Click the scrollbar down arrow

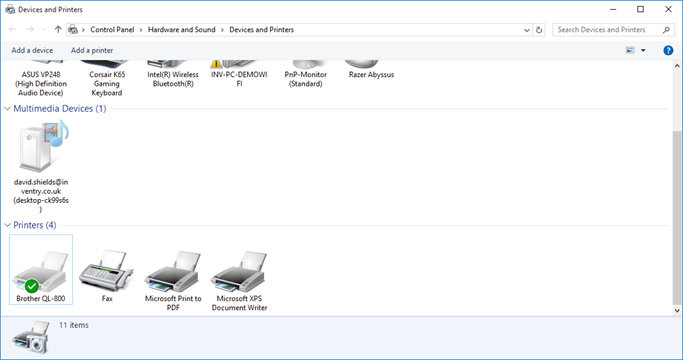click(x=677, y=311)
